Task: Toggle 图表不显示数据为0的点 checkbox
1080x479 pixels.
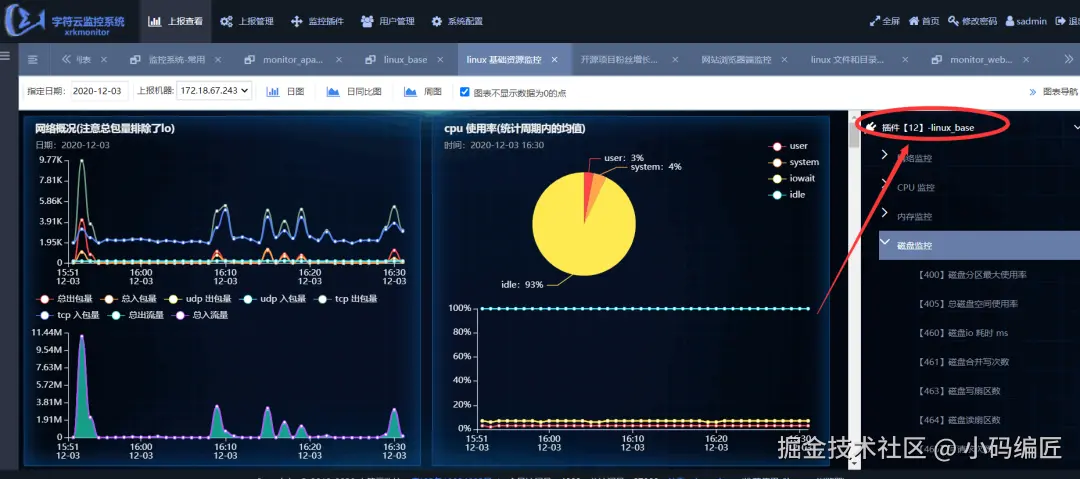Action: 465,92
